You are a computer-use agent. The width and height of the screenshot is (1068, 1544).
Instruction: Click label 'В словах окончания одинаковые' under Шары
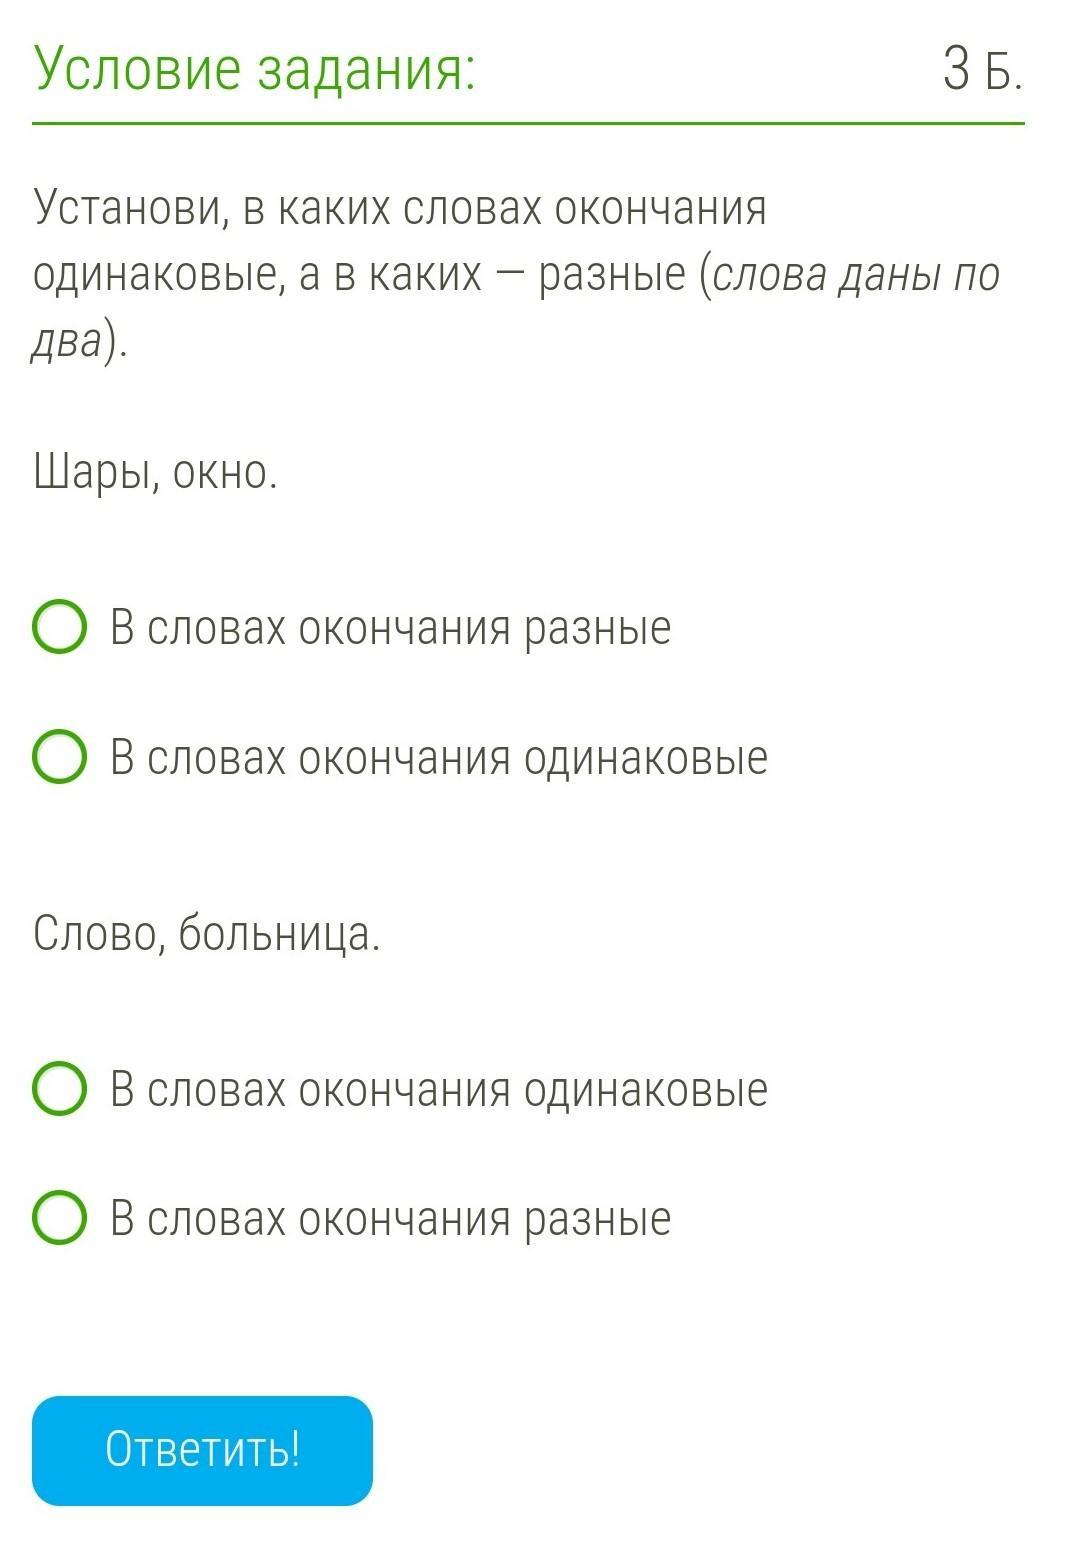pos(438,757)
